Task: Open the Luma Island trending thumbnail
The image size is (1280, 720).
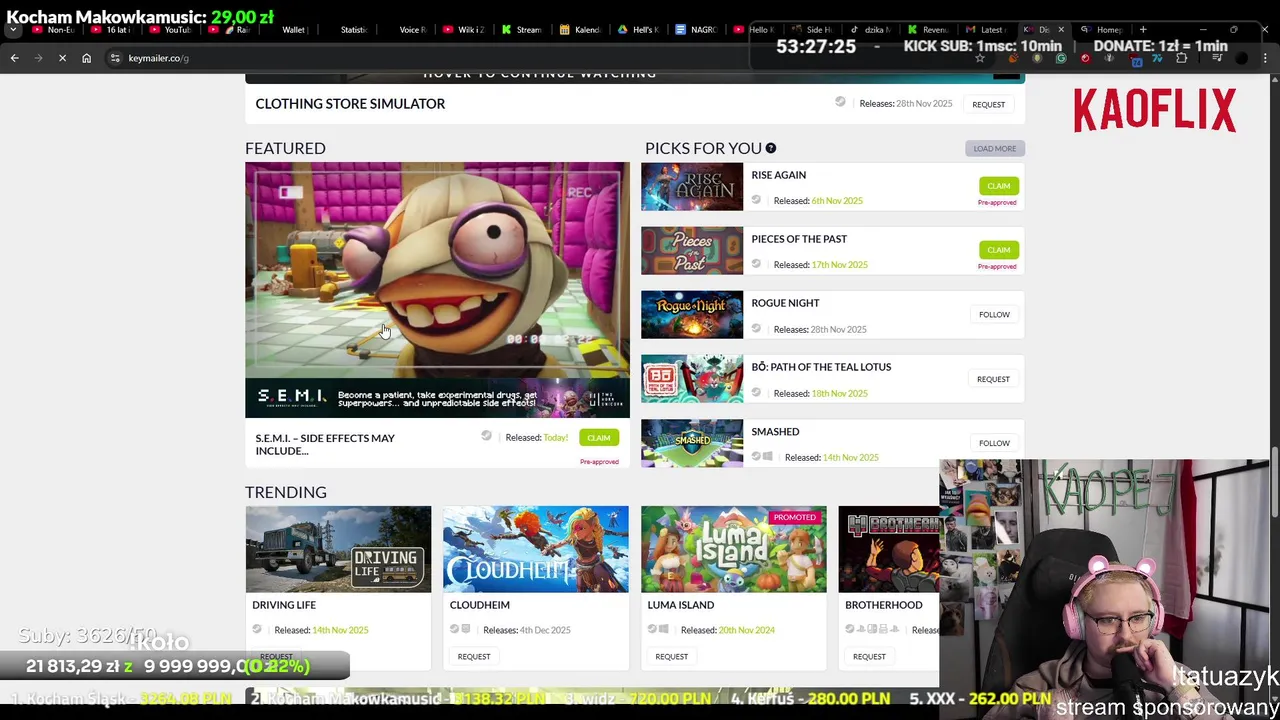Action: (734, 549)
